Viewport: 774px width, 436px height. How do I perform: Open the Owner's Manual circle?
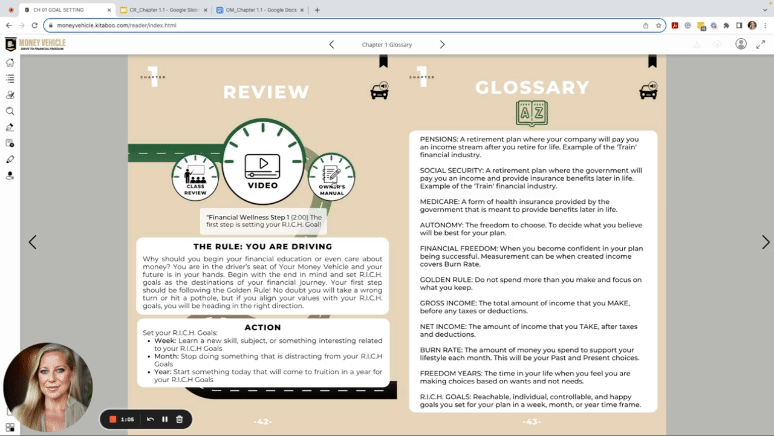pos(332,177)
